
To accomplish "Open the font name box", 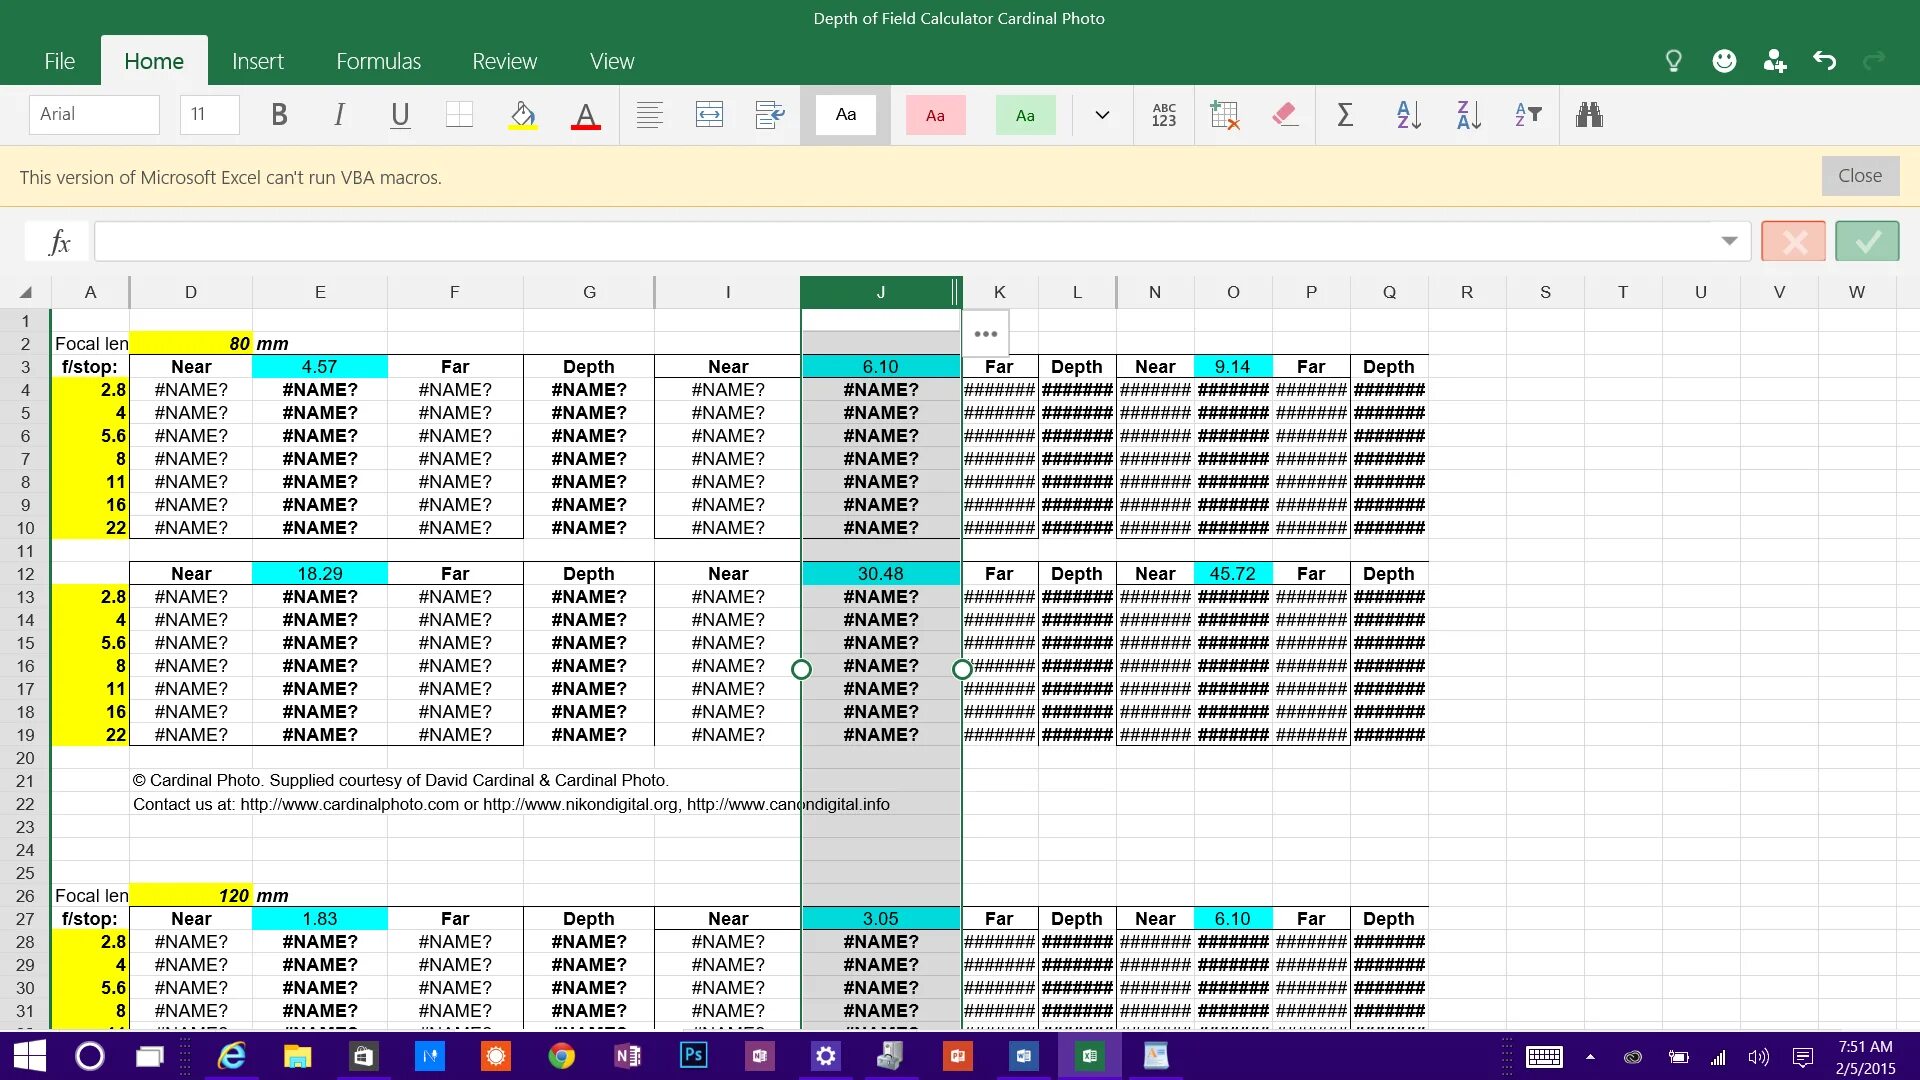I will point(94,115).
